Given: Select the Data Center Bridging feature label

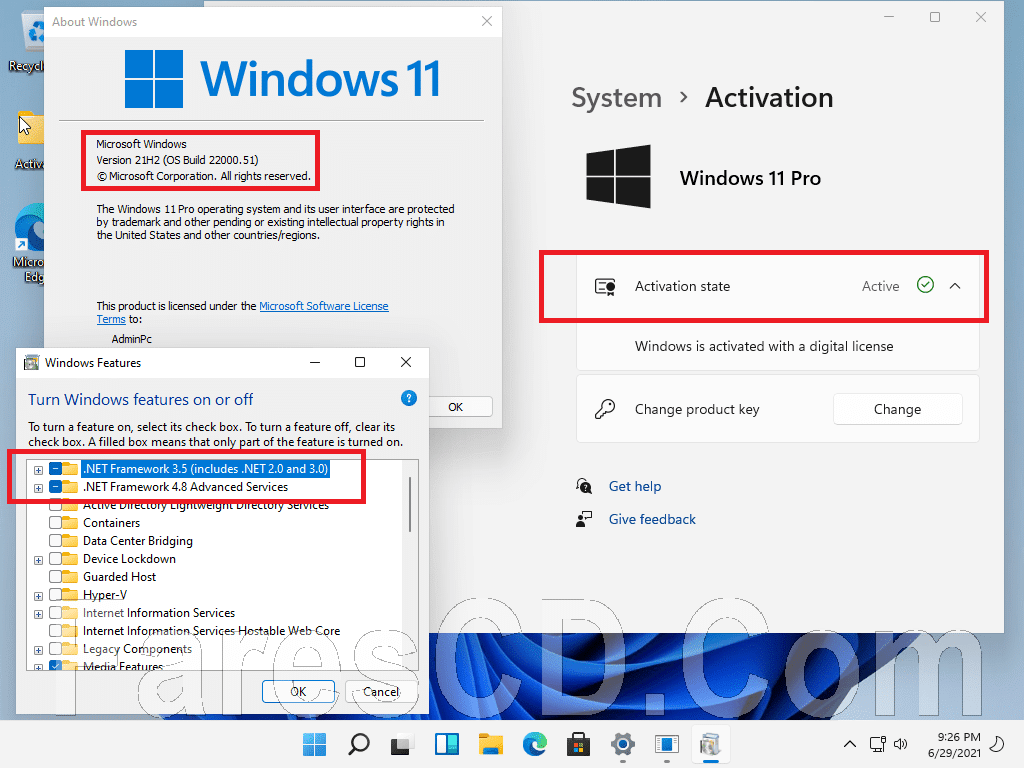Looking at the screenshot, I should click(138, 541).
